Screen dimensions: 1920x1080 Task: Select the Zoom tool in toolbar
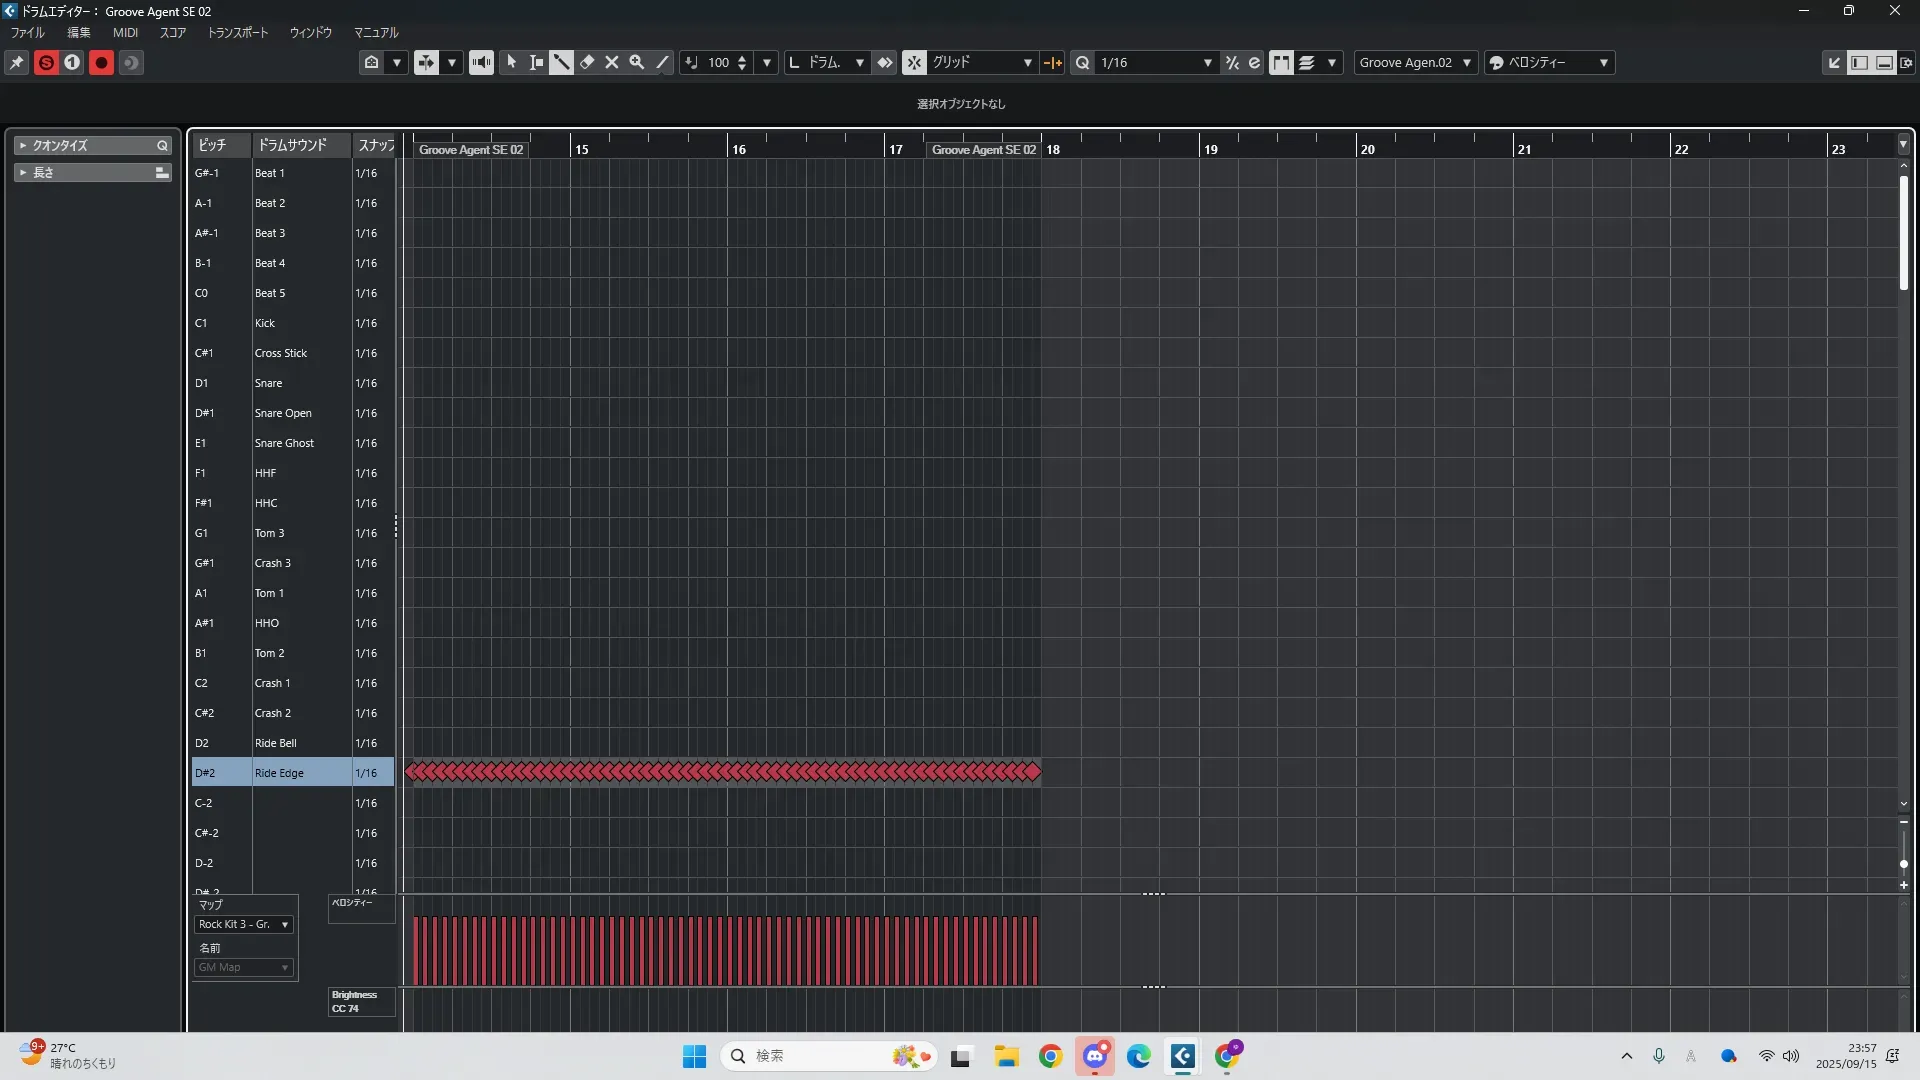pyautogui.click(x=637, y=62)
